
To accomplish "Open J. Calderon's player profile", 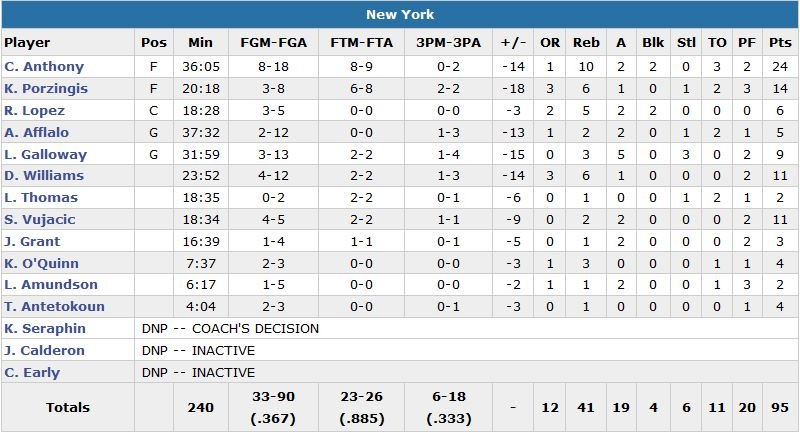I will (44, 351).
